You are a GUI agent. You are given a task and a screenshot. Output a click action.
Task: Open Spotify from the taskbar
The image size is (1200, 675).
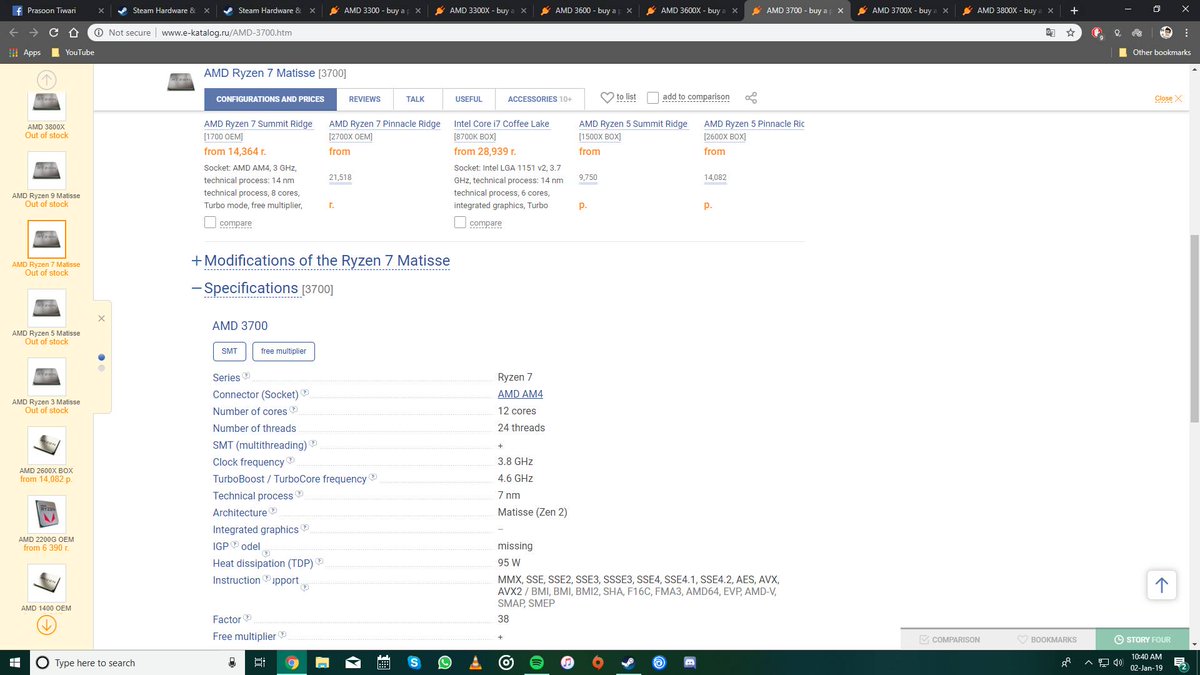click(x=536, y=662)
